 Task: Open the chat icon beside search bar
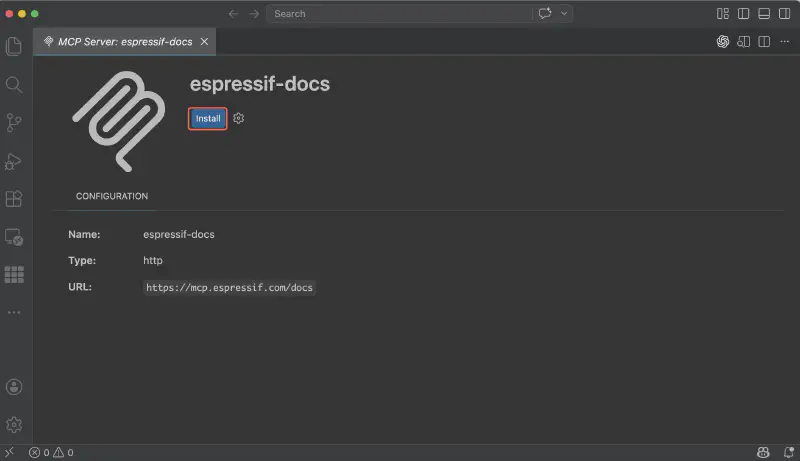(x=545, y=13)
